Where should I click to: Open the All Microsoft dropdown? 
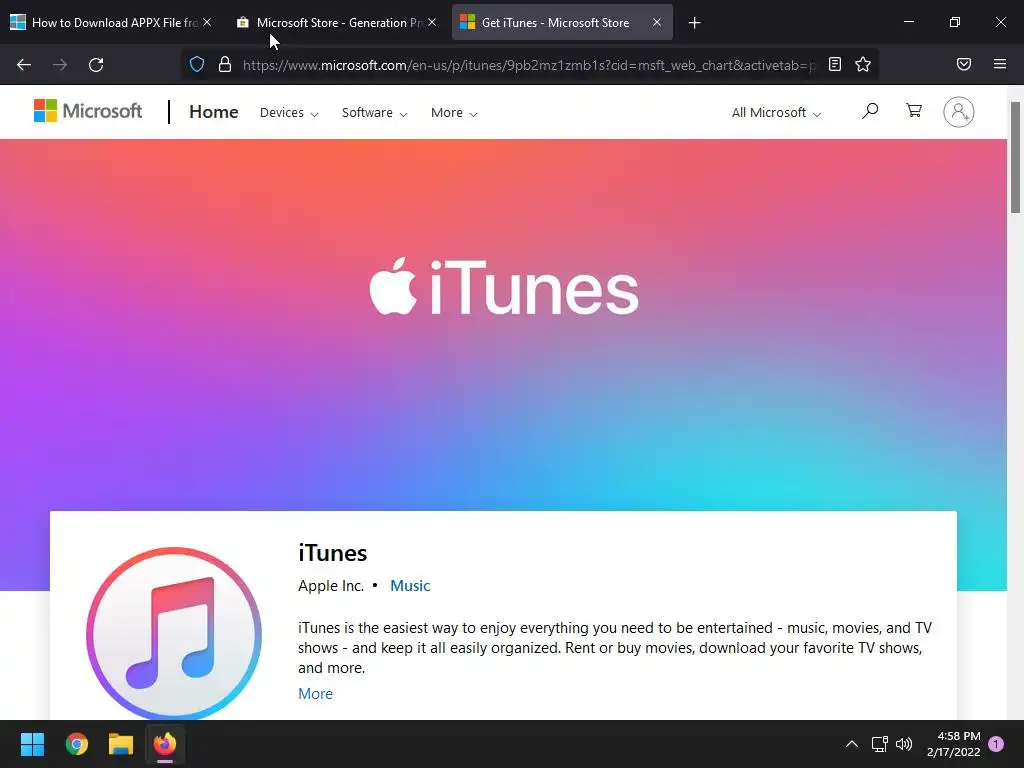pyautogui.click(x=776, y=112)
